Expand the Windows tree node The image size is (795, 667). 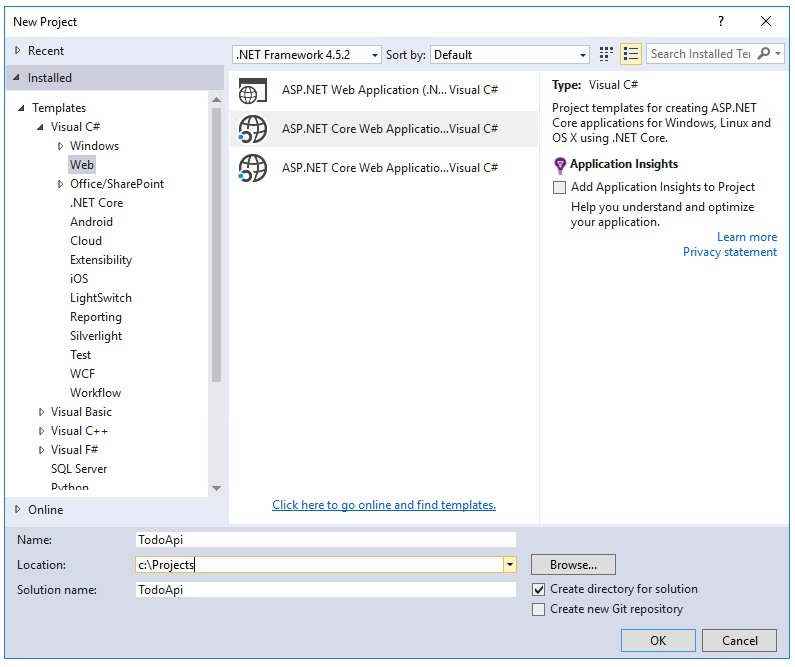tap(60, 146)
